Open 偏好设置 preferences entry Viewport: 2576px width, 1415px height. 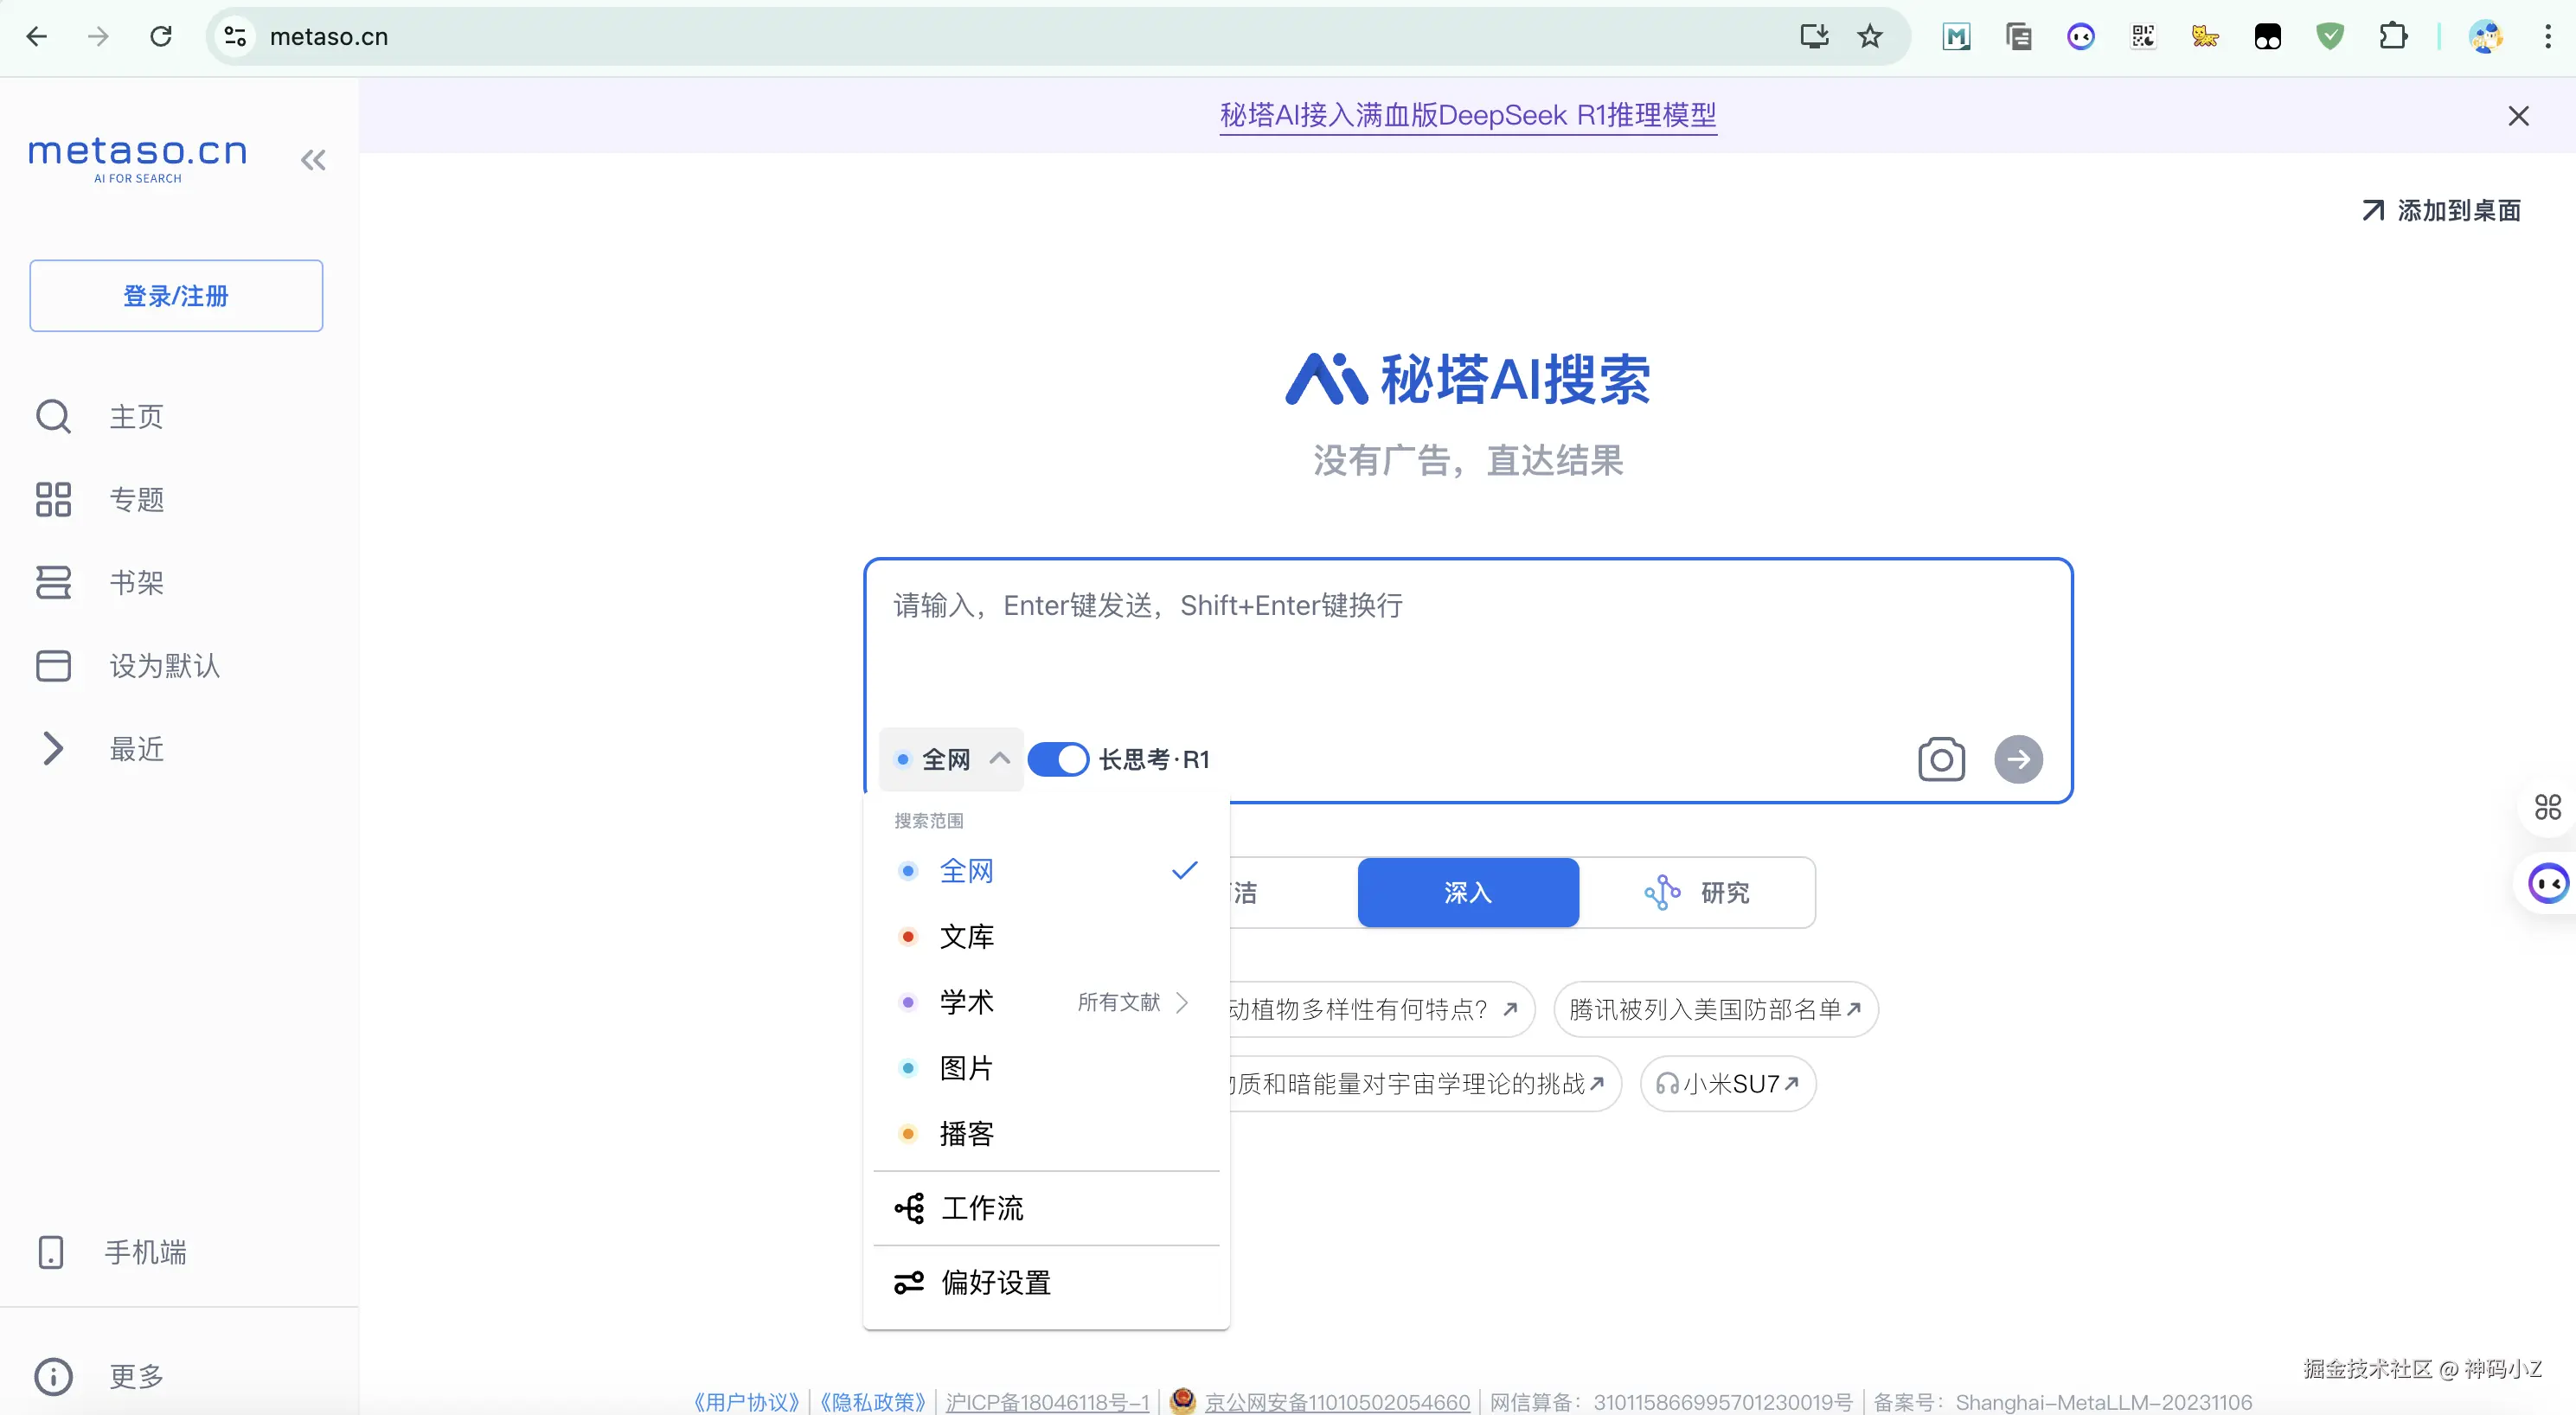(995, 1282)
